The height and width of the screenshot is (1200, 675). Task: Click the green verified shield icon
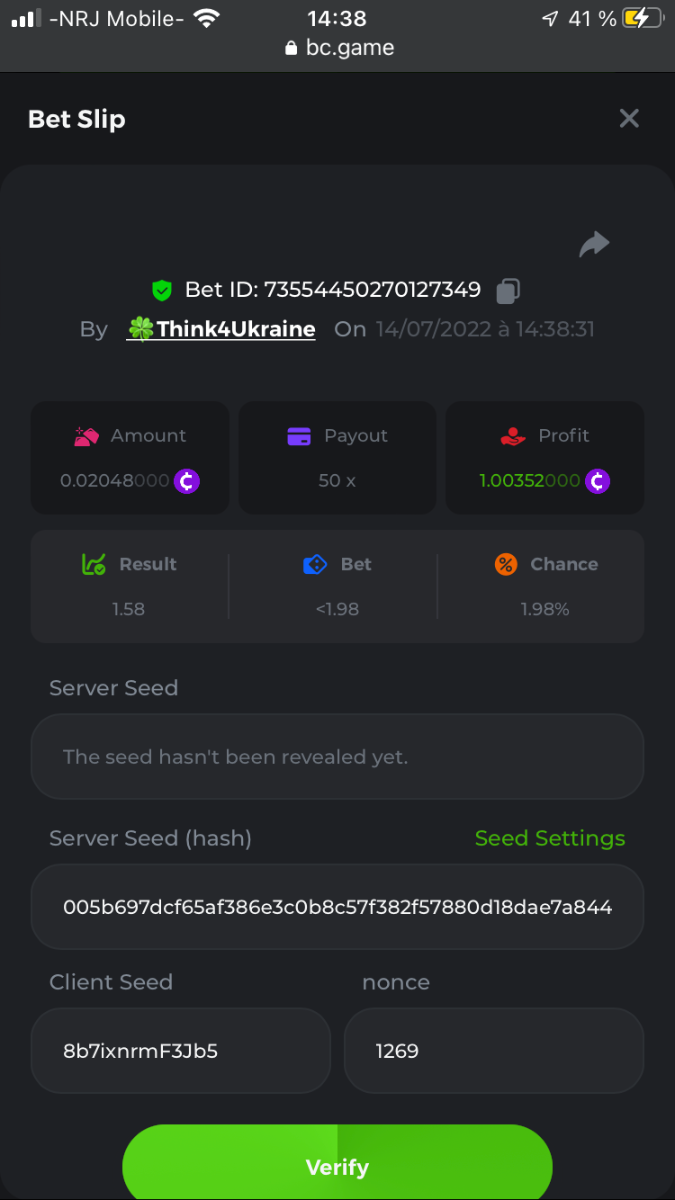pos(162,291)
